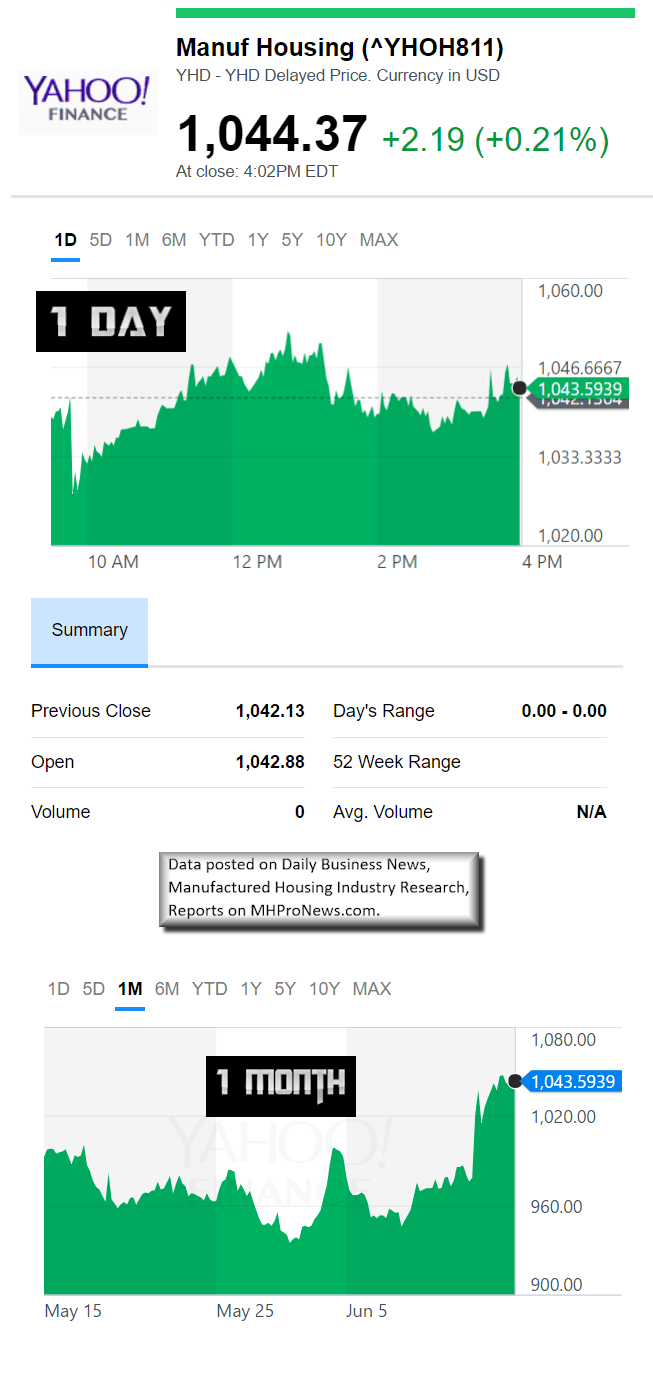Switch lower chart to 6M
Viewport: 653px width, 1382px height.
(167, 989)
